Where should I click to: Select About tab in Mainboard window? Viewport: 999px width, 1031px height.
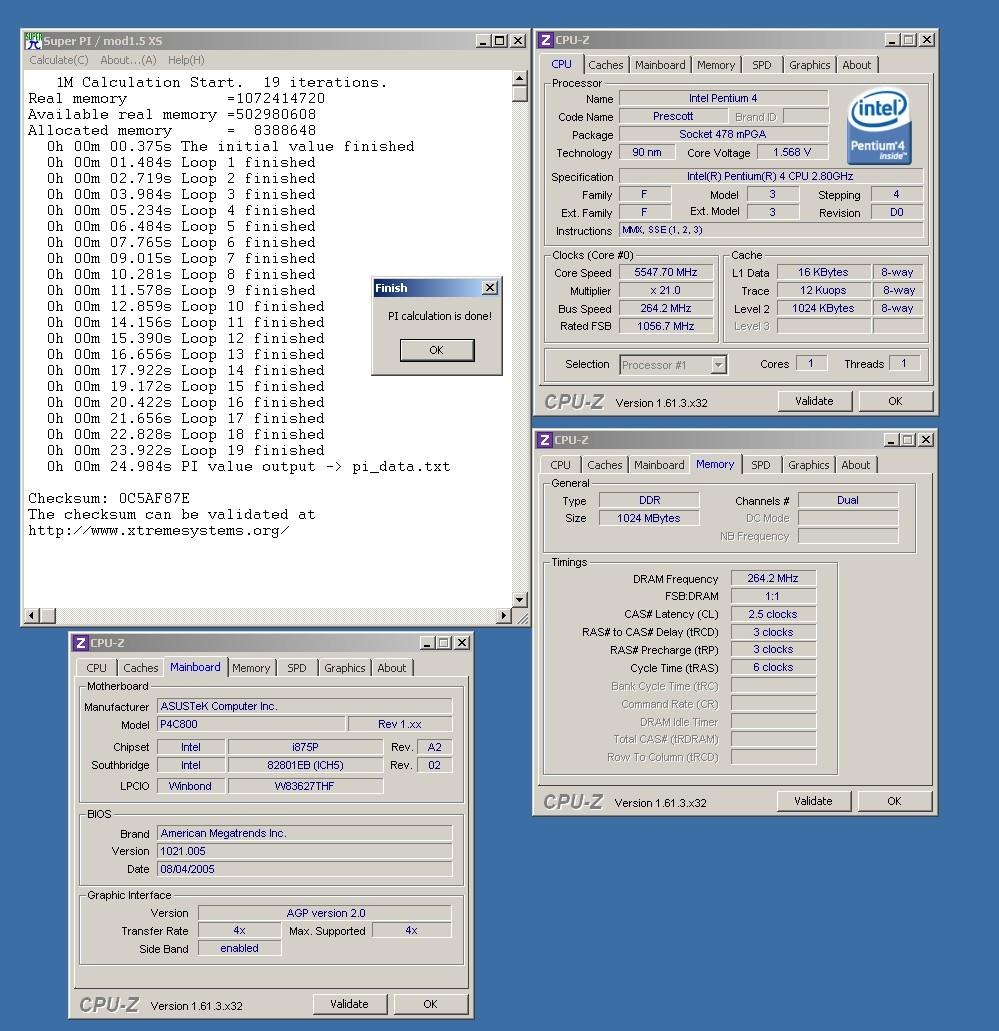pos(391,668)
